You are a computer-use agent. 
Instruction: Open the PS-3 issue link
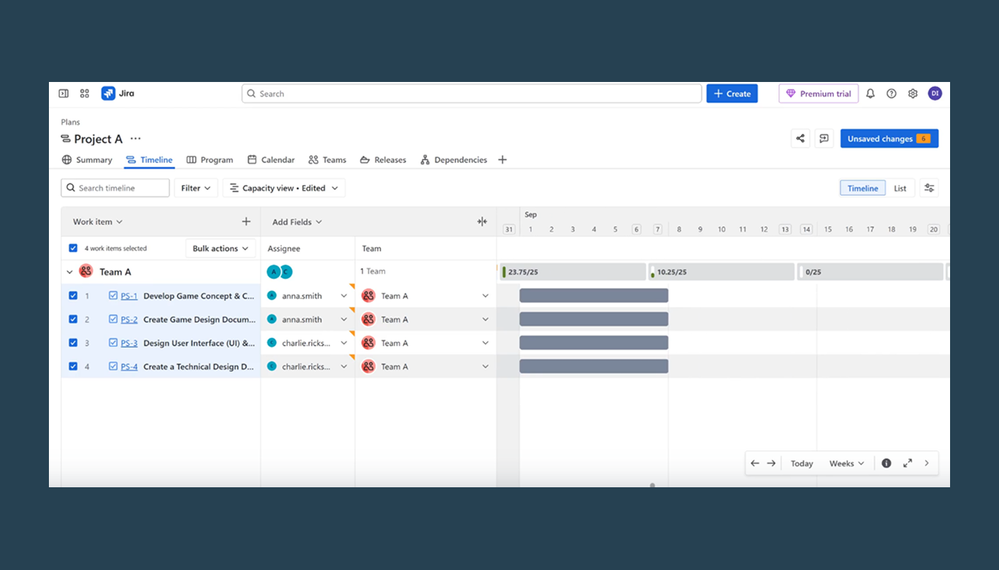click(129, 343)
